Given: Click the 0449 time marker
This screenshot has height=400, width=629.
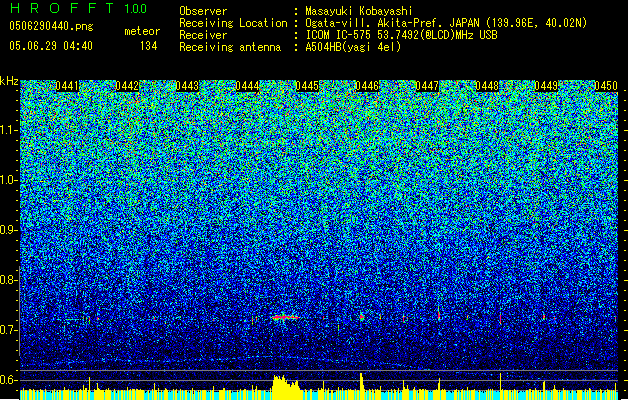Looking at the screenshot, I should coord(546,86).
